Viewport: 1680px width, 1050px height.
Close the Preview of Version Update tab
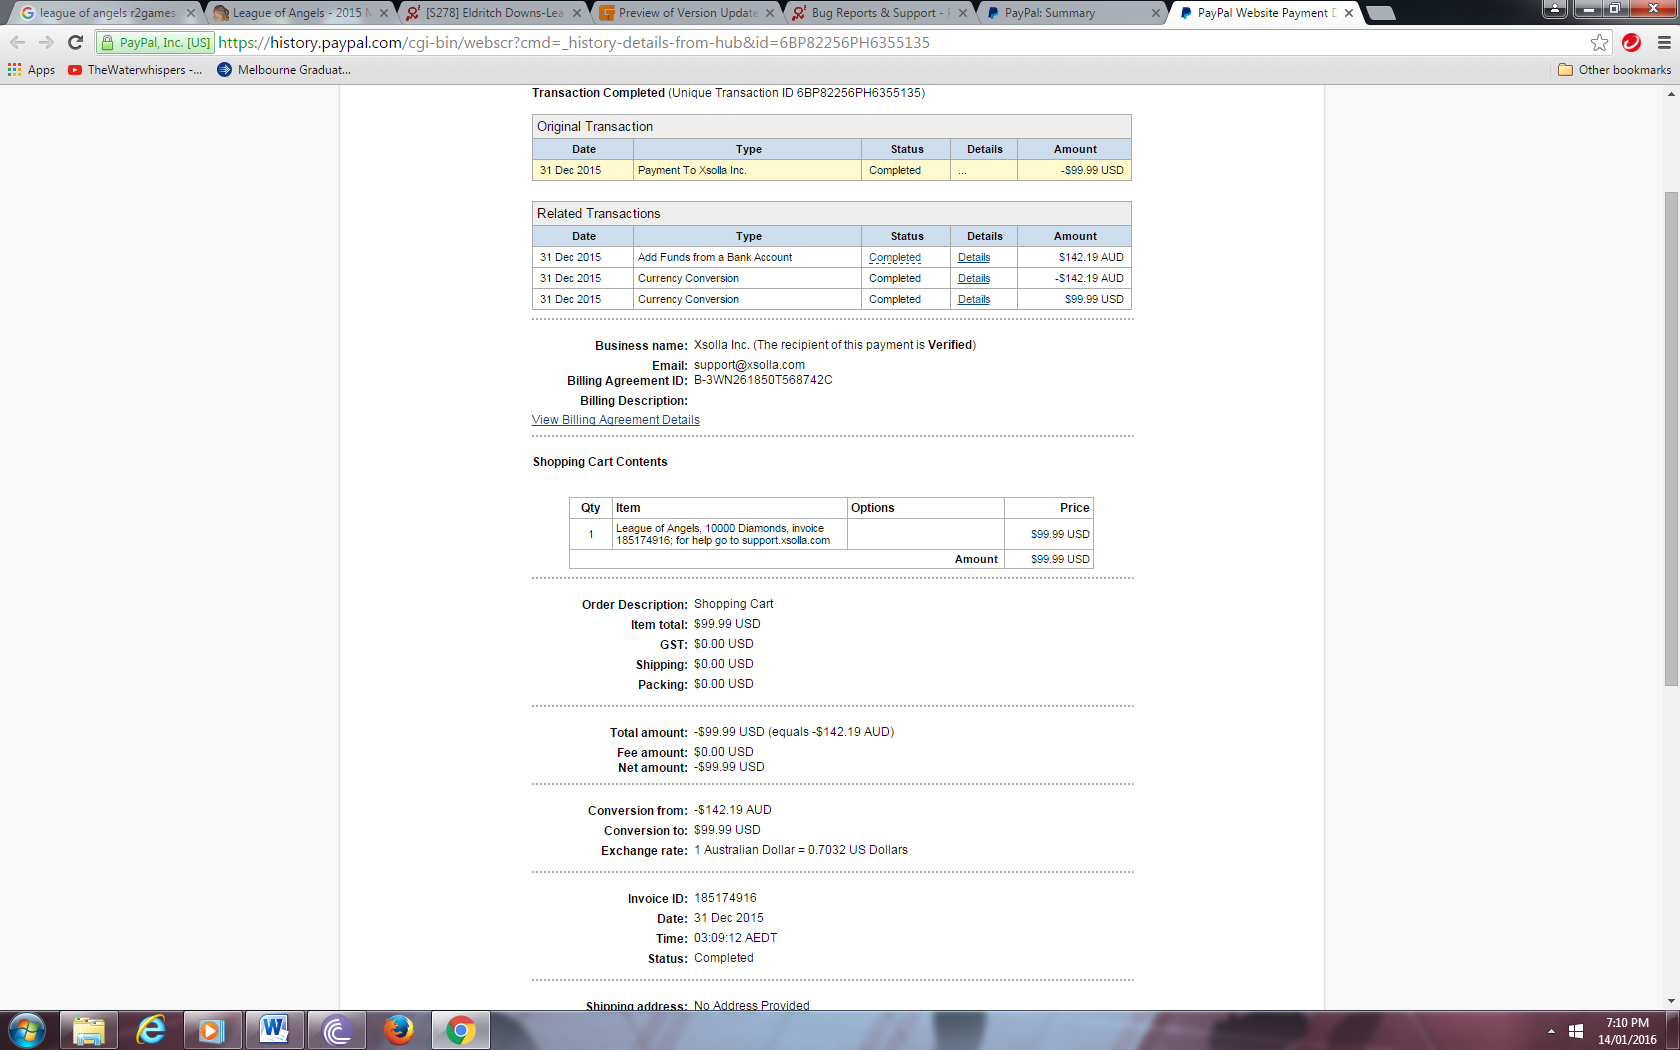click(770, 13)
